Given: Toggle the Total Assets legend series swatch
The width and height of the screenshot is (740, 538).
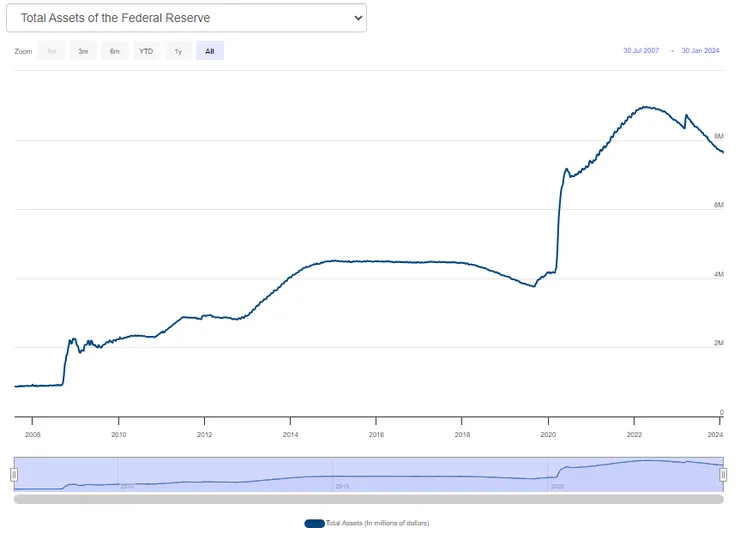Looking at the screenshot, I should point(314,523).
